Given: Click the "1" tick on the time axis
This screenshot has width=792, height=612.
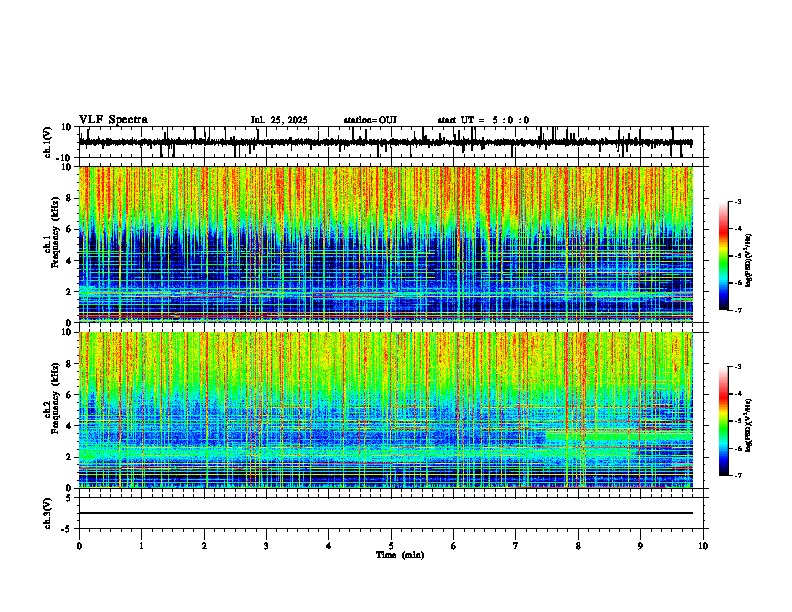Looking at the screenshot, I should pos(141,546).
